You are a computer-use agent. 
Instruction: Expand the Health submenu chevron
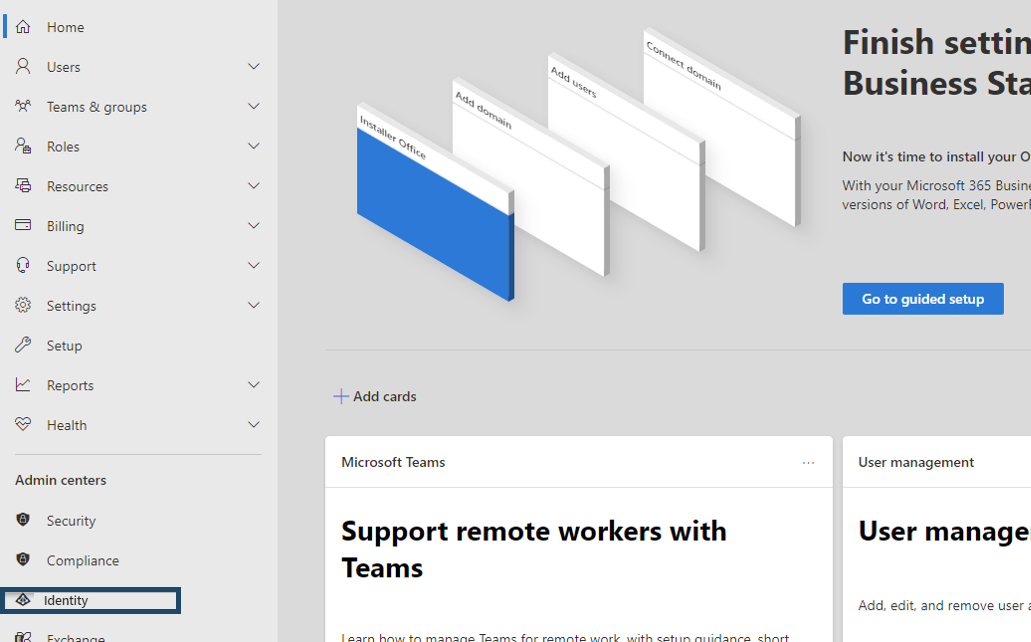253,424
